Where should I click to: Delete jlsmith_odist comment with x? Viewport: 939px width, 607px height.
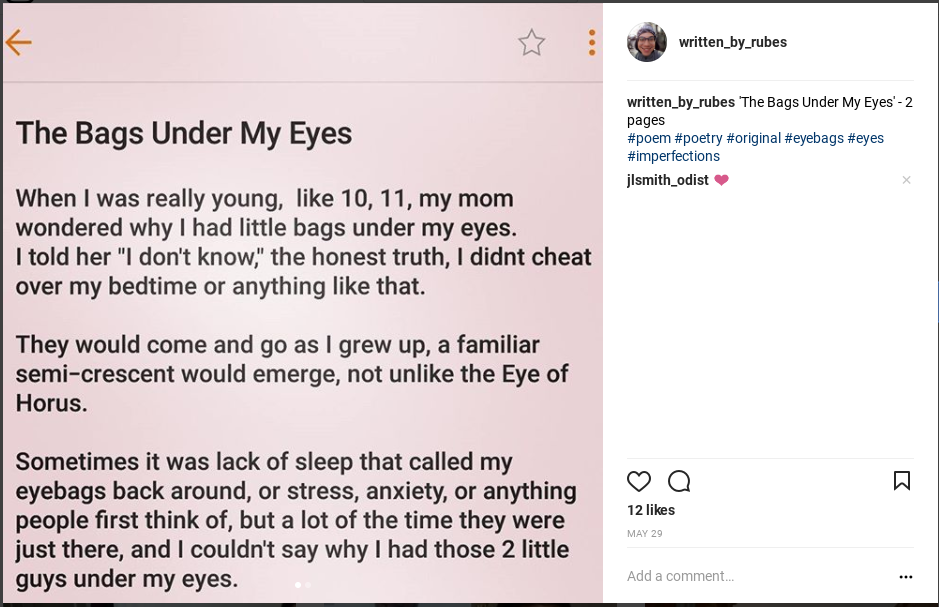point(906,180)
